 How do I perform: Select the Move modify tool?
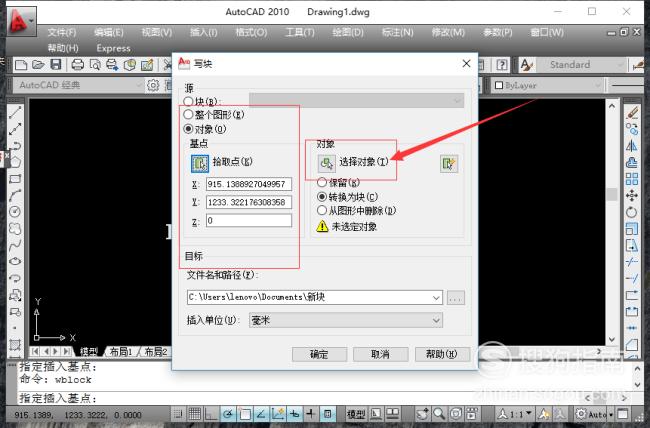(x=632, y=195)
